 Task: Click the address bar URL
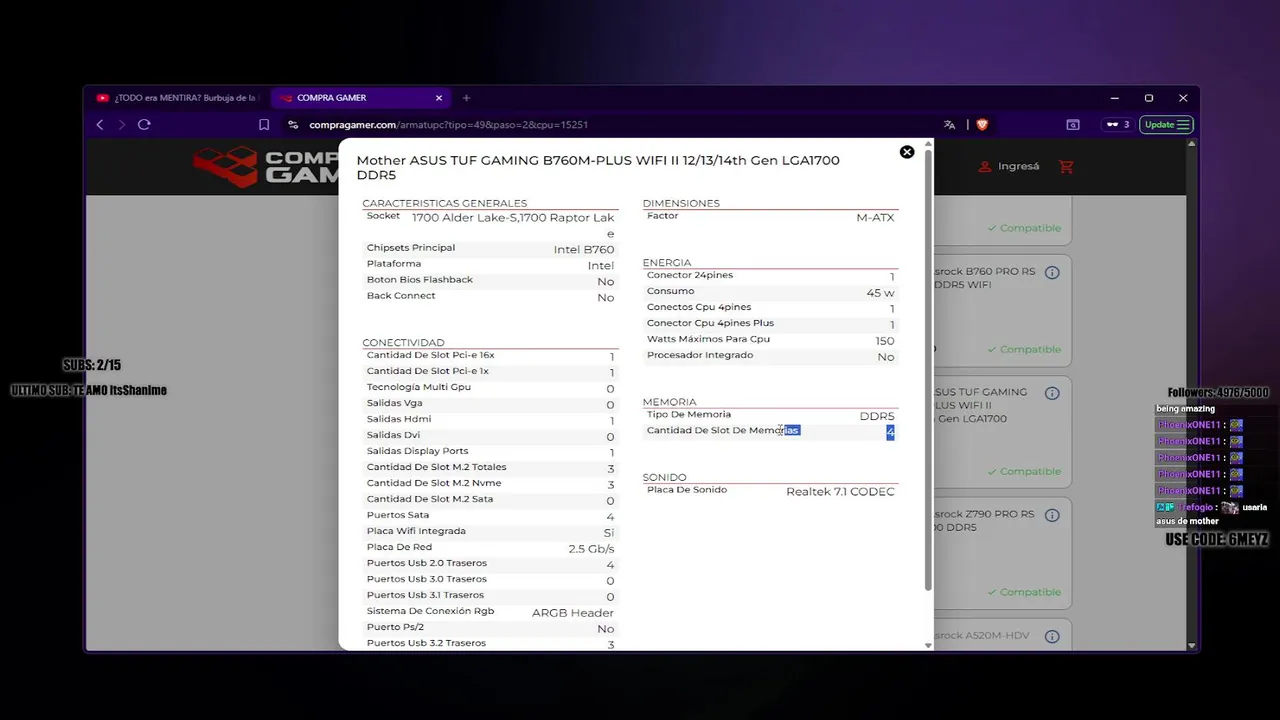click(x=448, y=125)
